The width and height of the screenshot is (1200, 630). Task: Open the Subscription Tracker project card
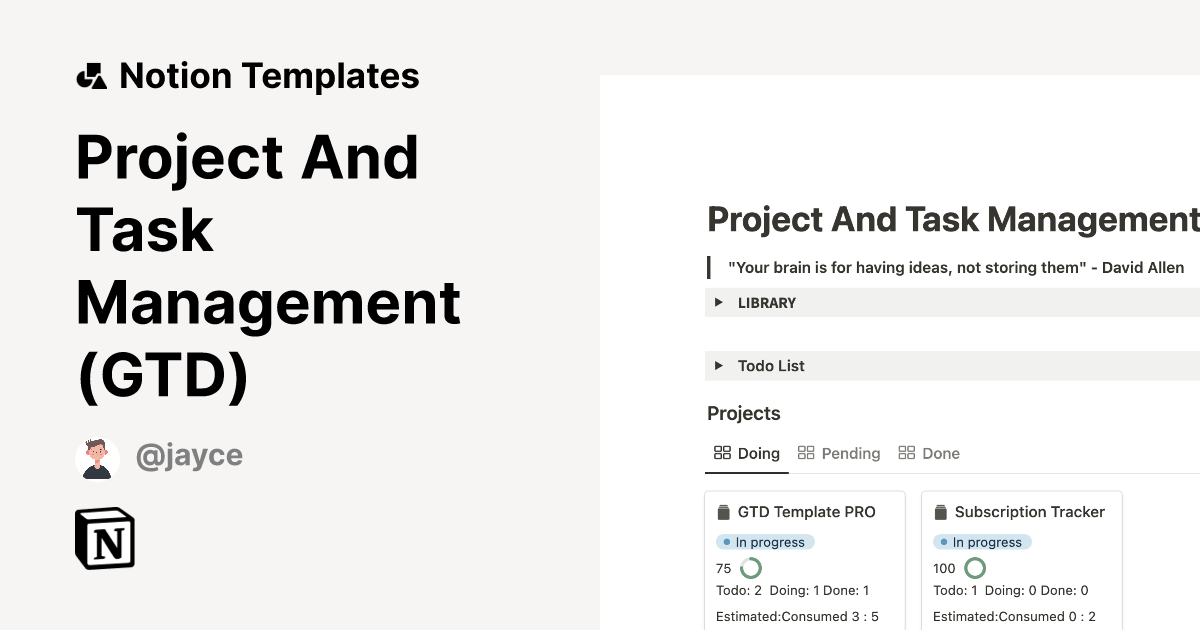[1021, 560]
